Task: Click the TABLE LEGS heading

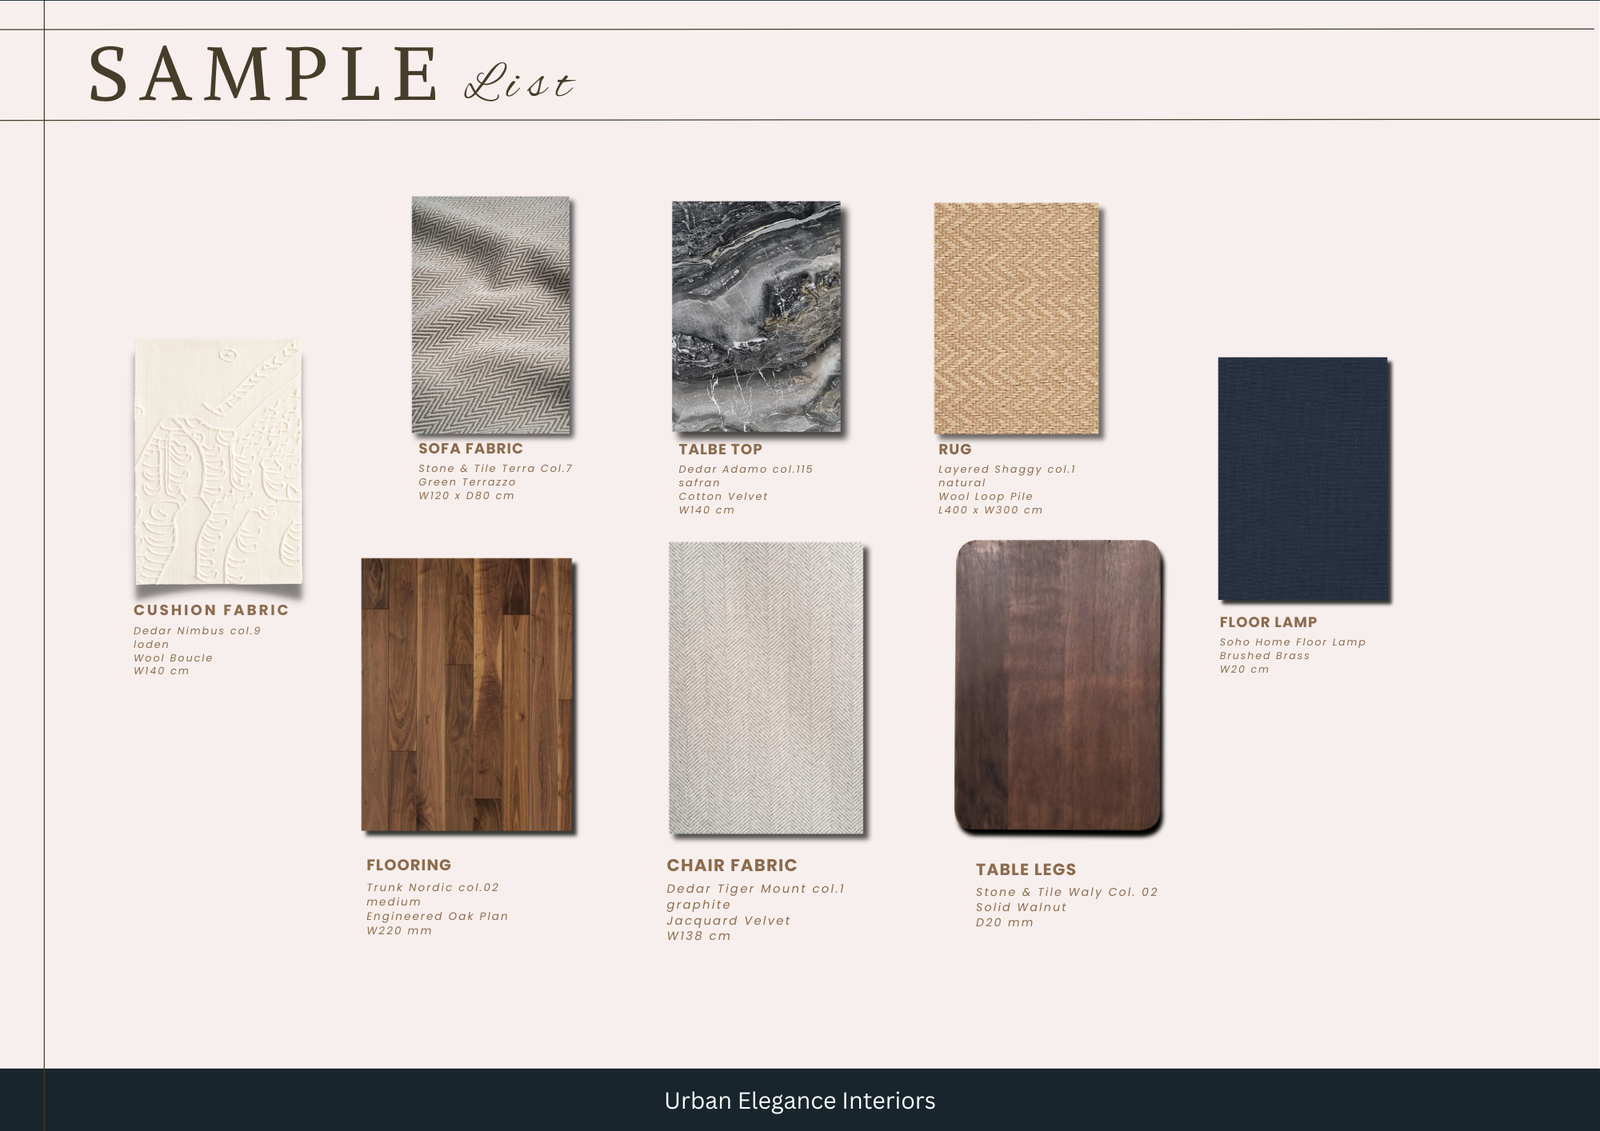Action: point(1026,870)
